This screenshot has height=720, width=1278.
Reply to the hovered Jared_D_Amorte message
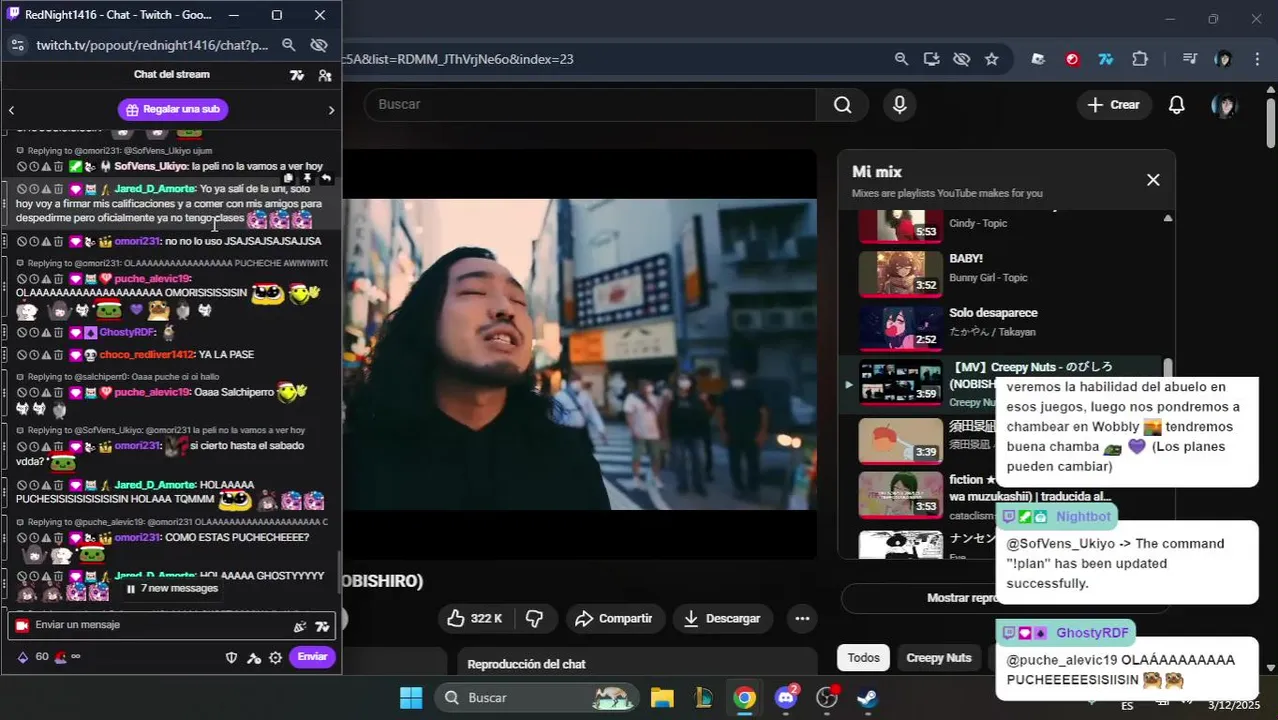[x=325, y=178]
